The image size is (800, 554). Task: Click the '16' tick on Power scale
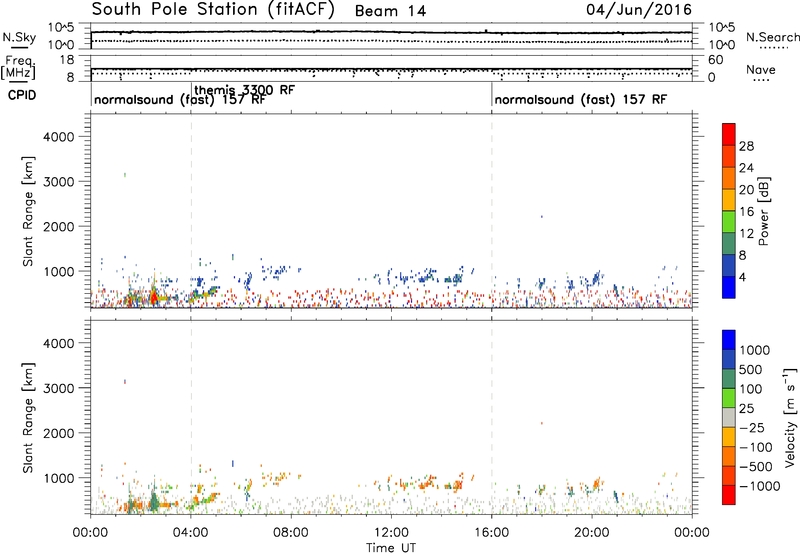746,212
